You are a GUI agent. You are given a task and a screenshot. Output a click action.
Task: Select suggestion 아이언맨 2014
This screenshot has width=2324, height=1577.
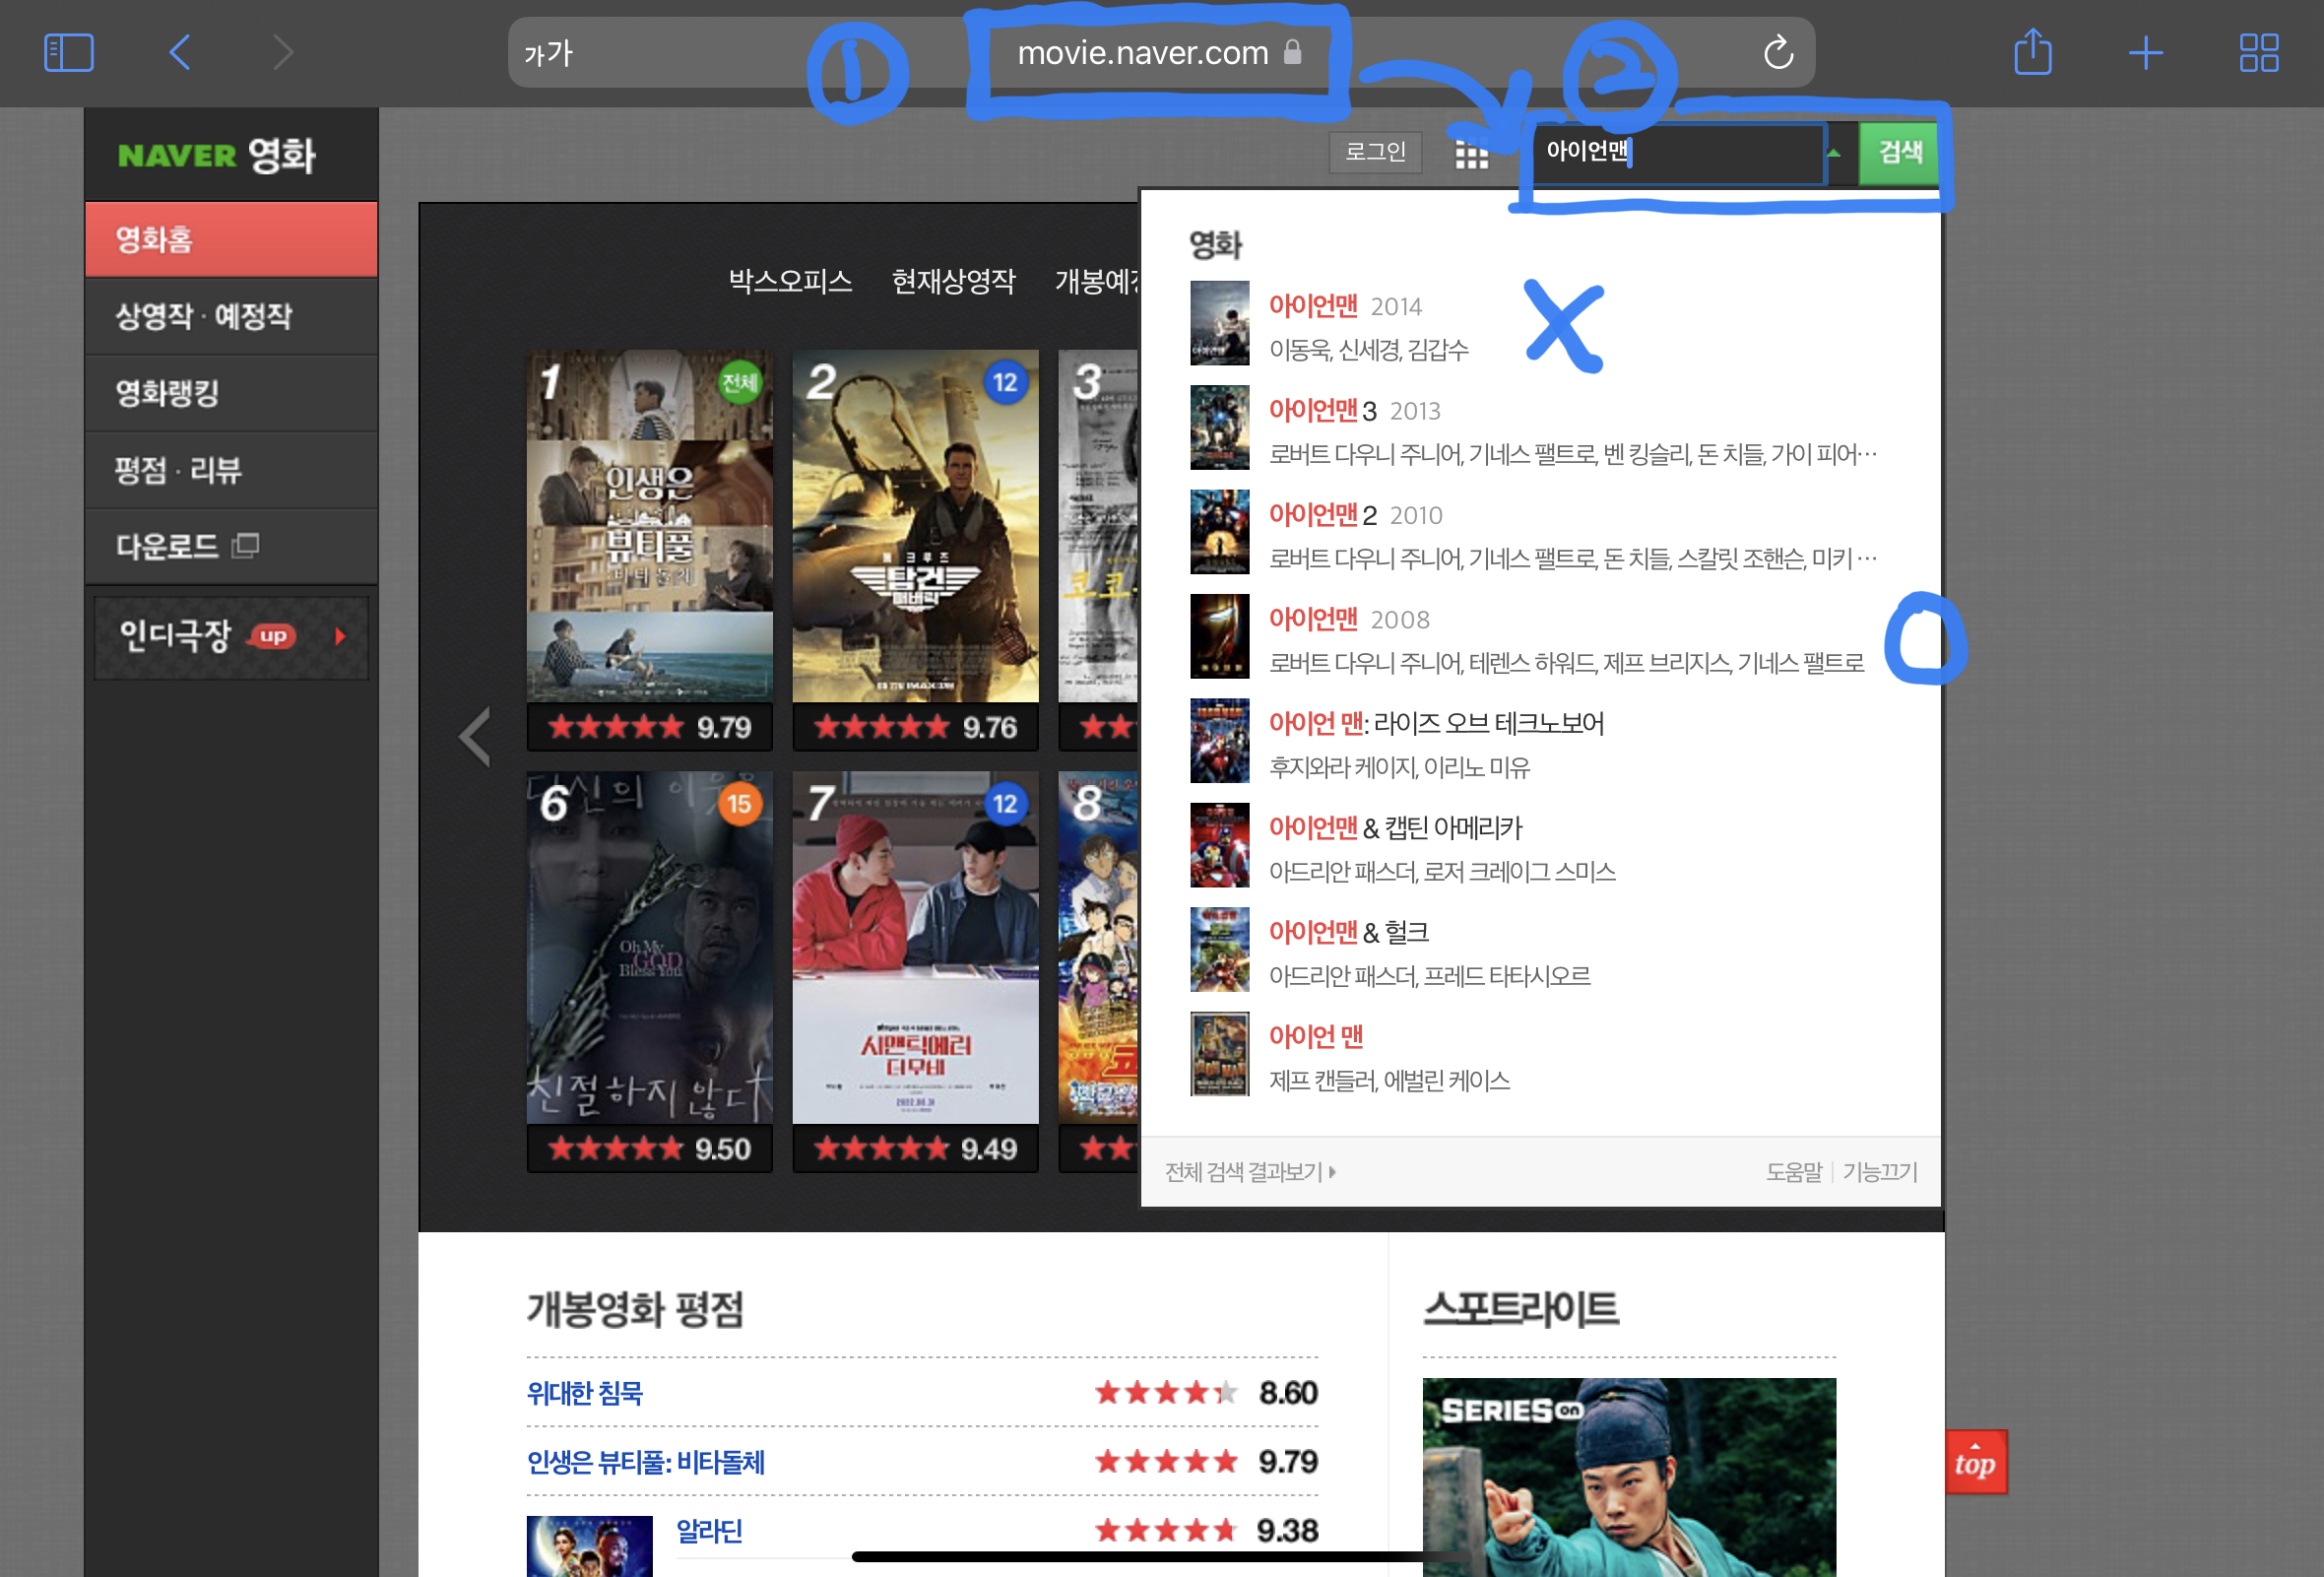1540,324
